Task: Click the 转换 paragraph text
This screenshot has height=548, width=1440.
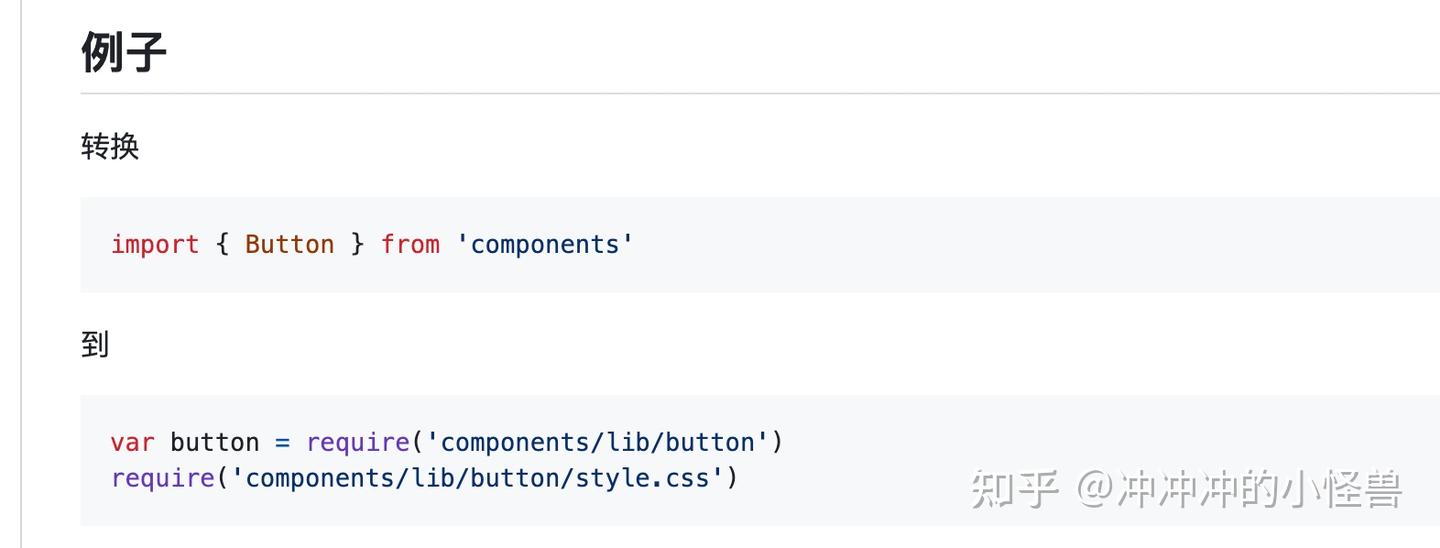Action: click(110, 147)
